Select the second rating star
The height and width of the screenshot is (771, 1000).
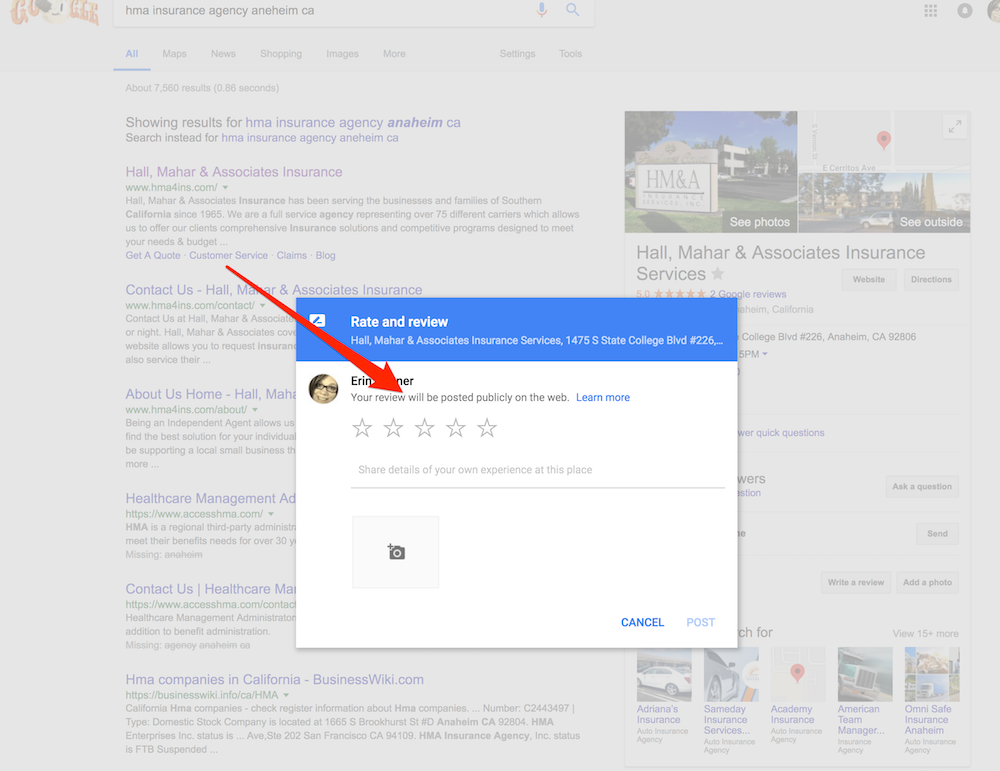pos(393,428)
